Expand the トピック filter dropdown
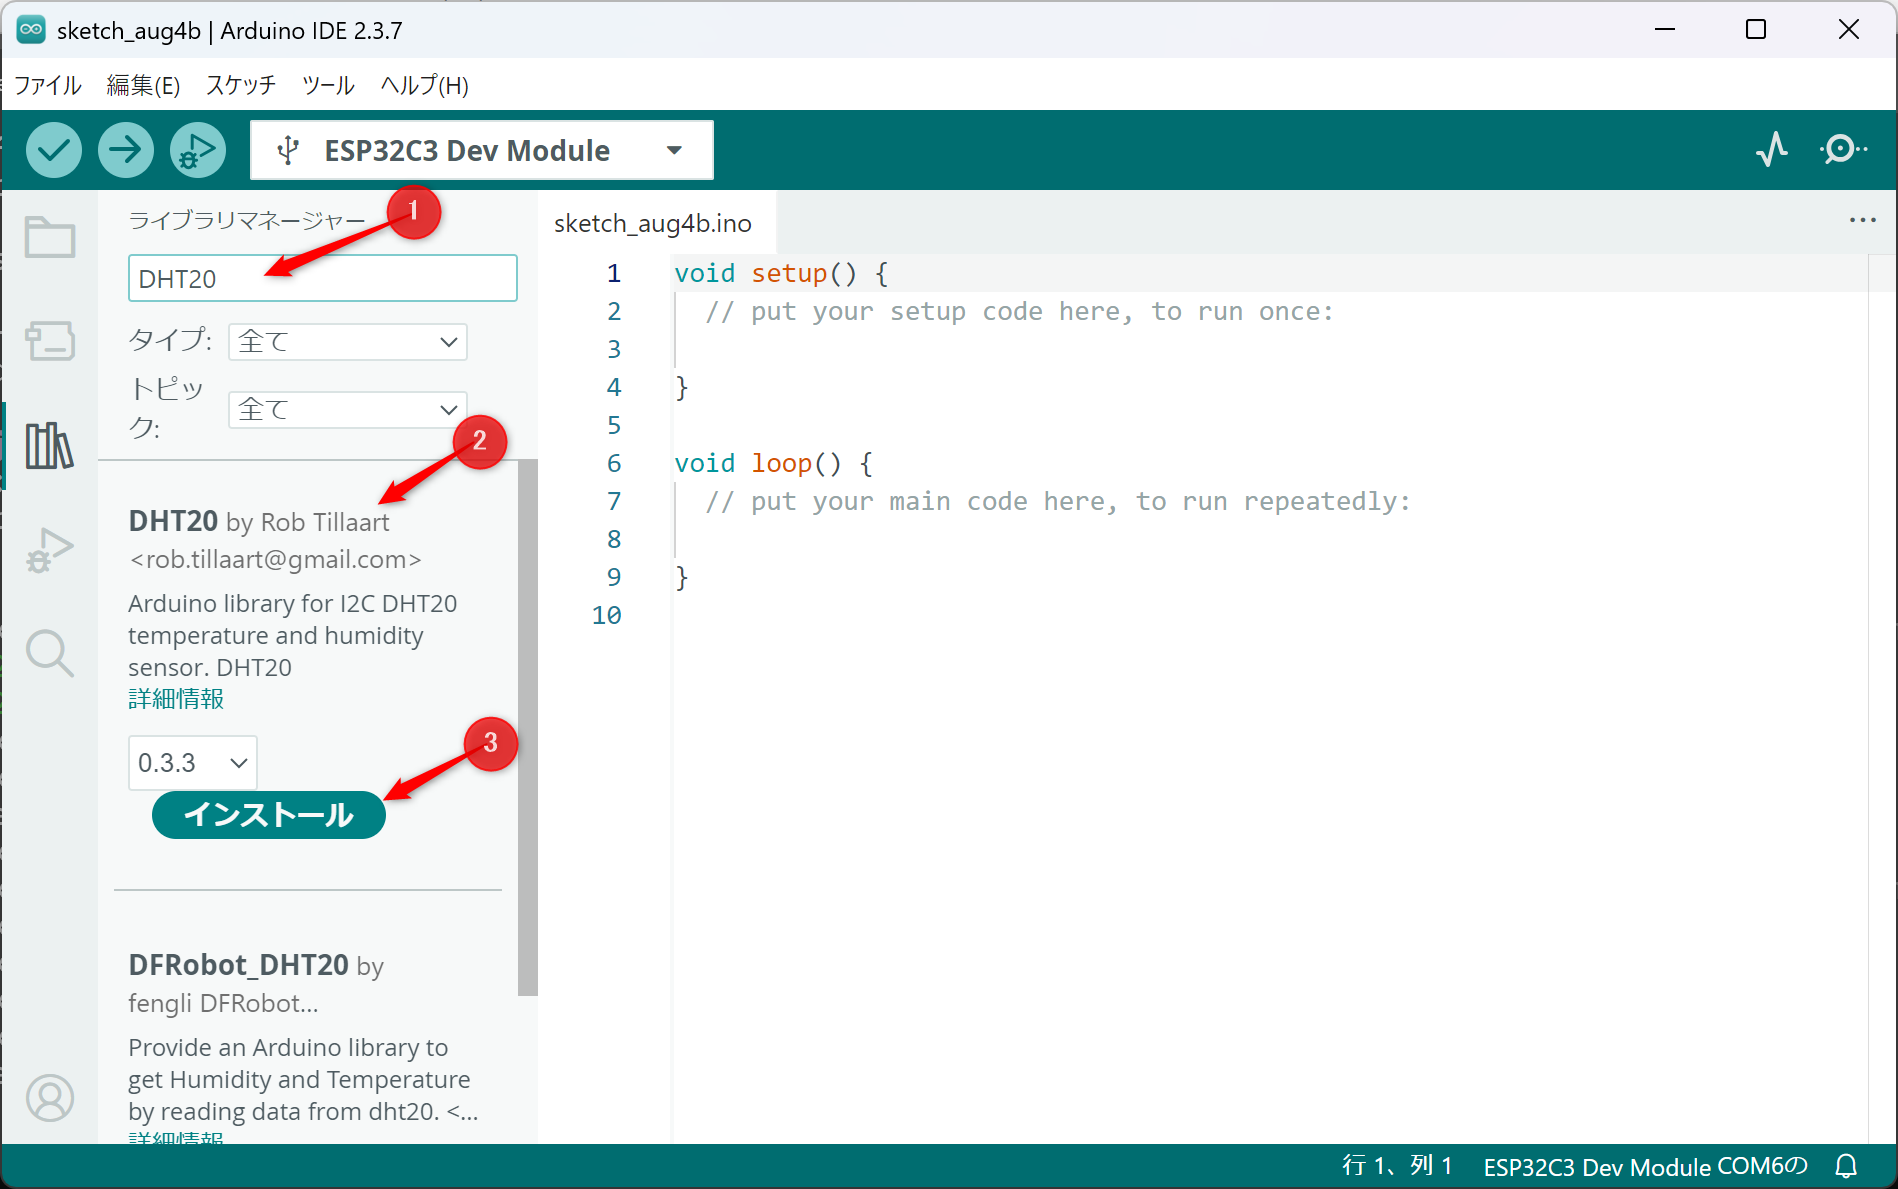The image size is (1898, 1189). 348,410
